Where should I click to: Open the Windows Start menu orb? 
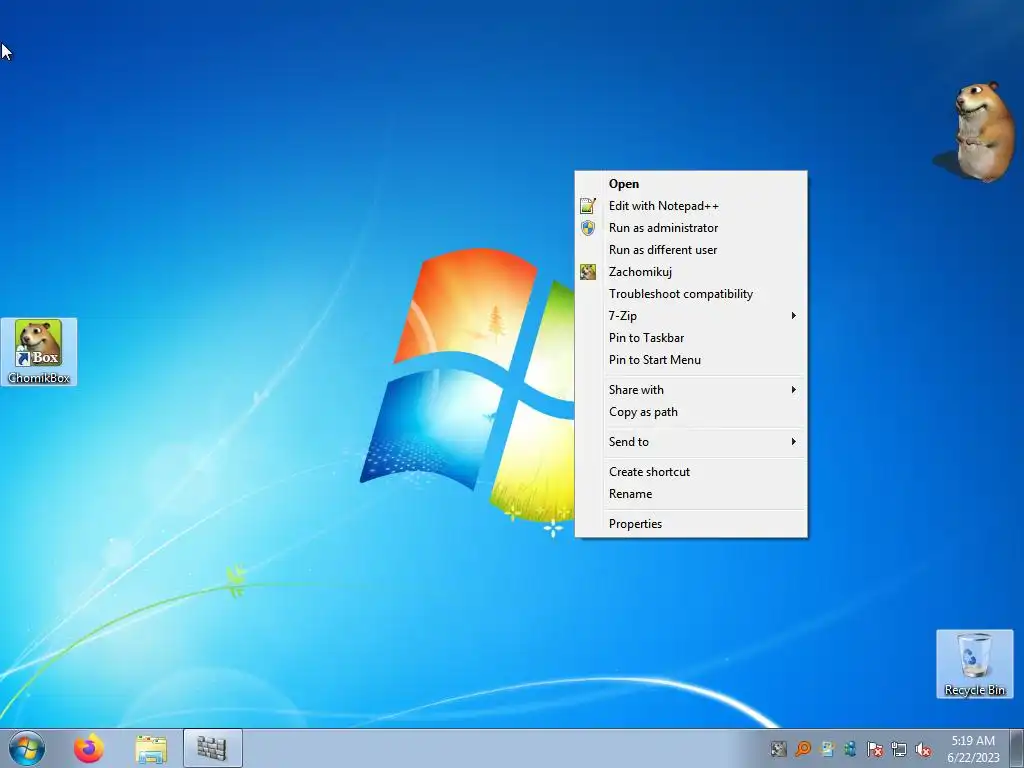click(x=27, y=748)
